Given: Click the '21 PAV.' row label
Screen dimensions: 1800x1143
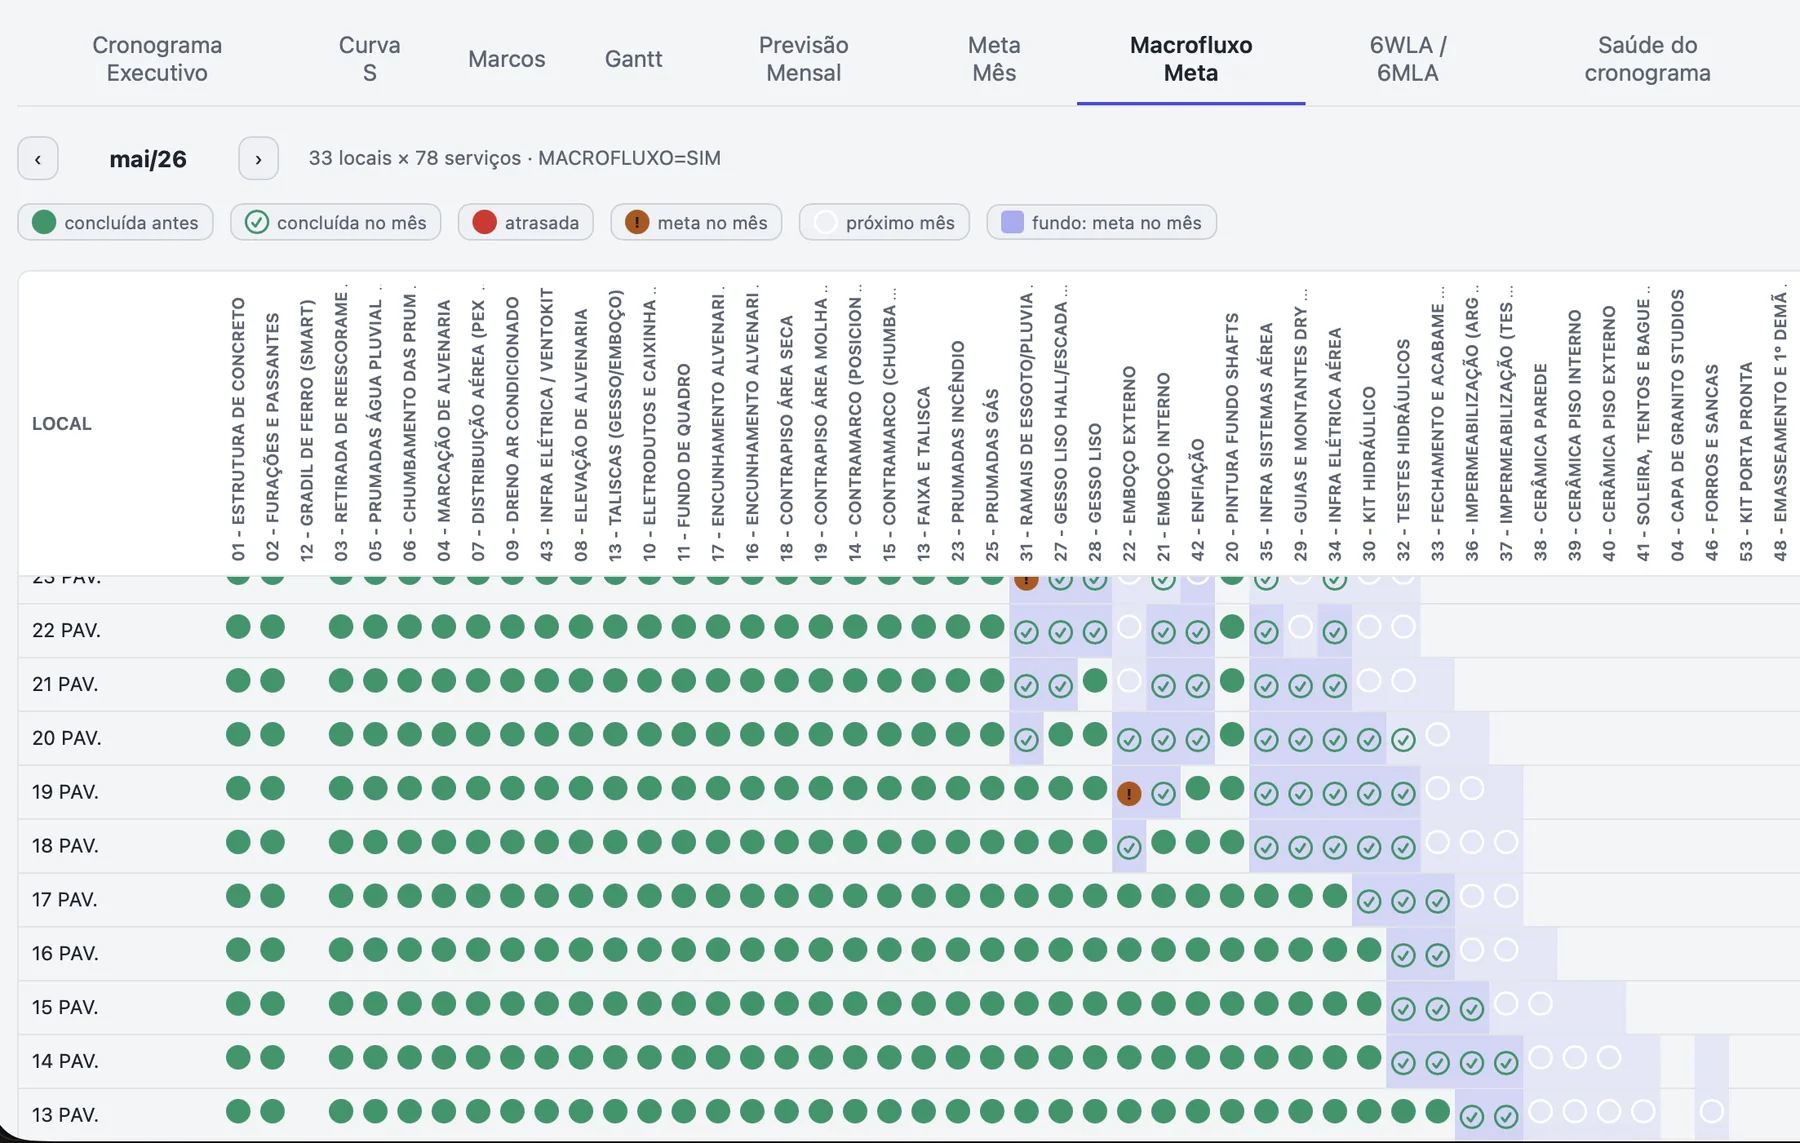Looking at the screenshot, I should click(x=66, y=685).
